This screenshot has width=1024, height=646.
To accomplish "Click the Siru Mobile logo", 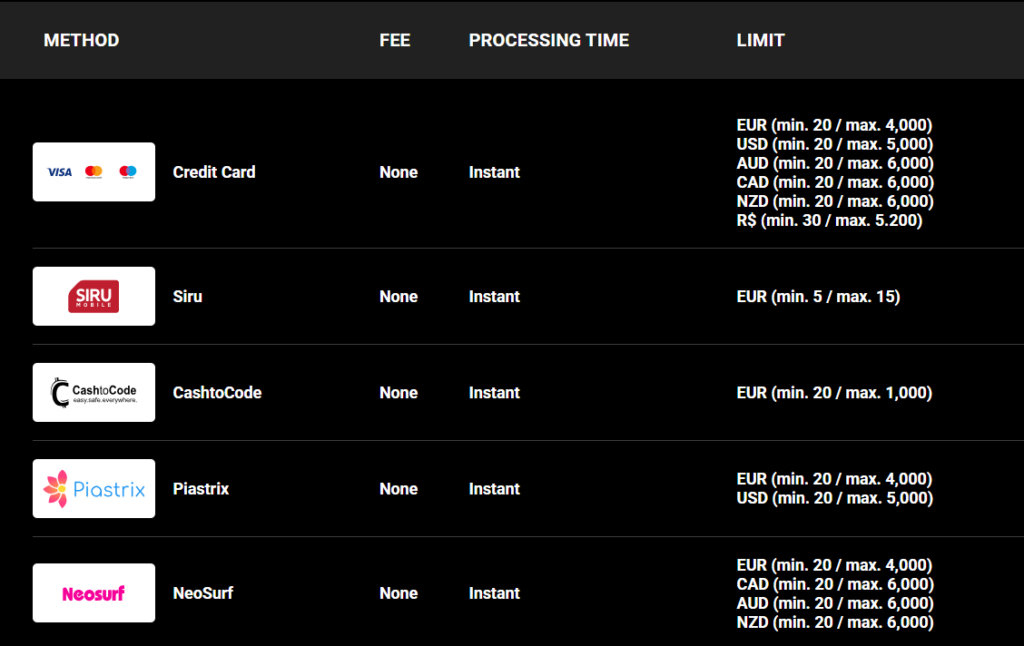I will (94, 297).
